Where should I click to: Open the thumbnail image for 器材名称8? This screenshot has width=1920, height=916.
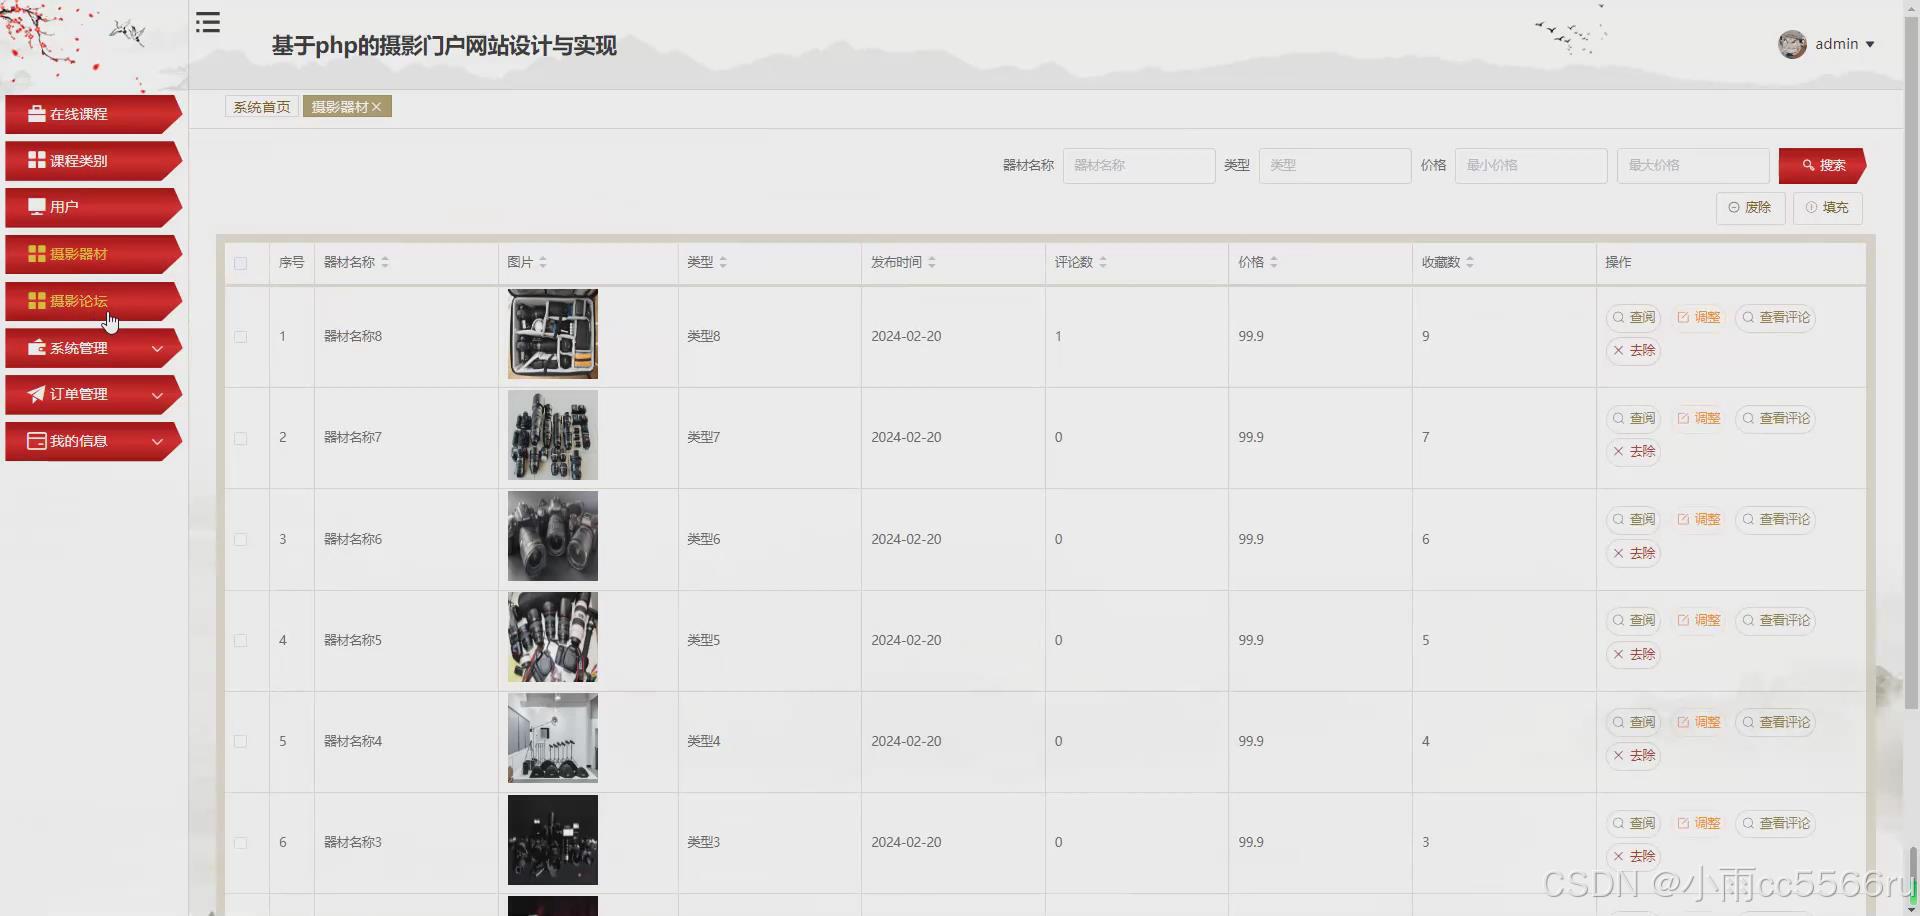click(553, 334)
